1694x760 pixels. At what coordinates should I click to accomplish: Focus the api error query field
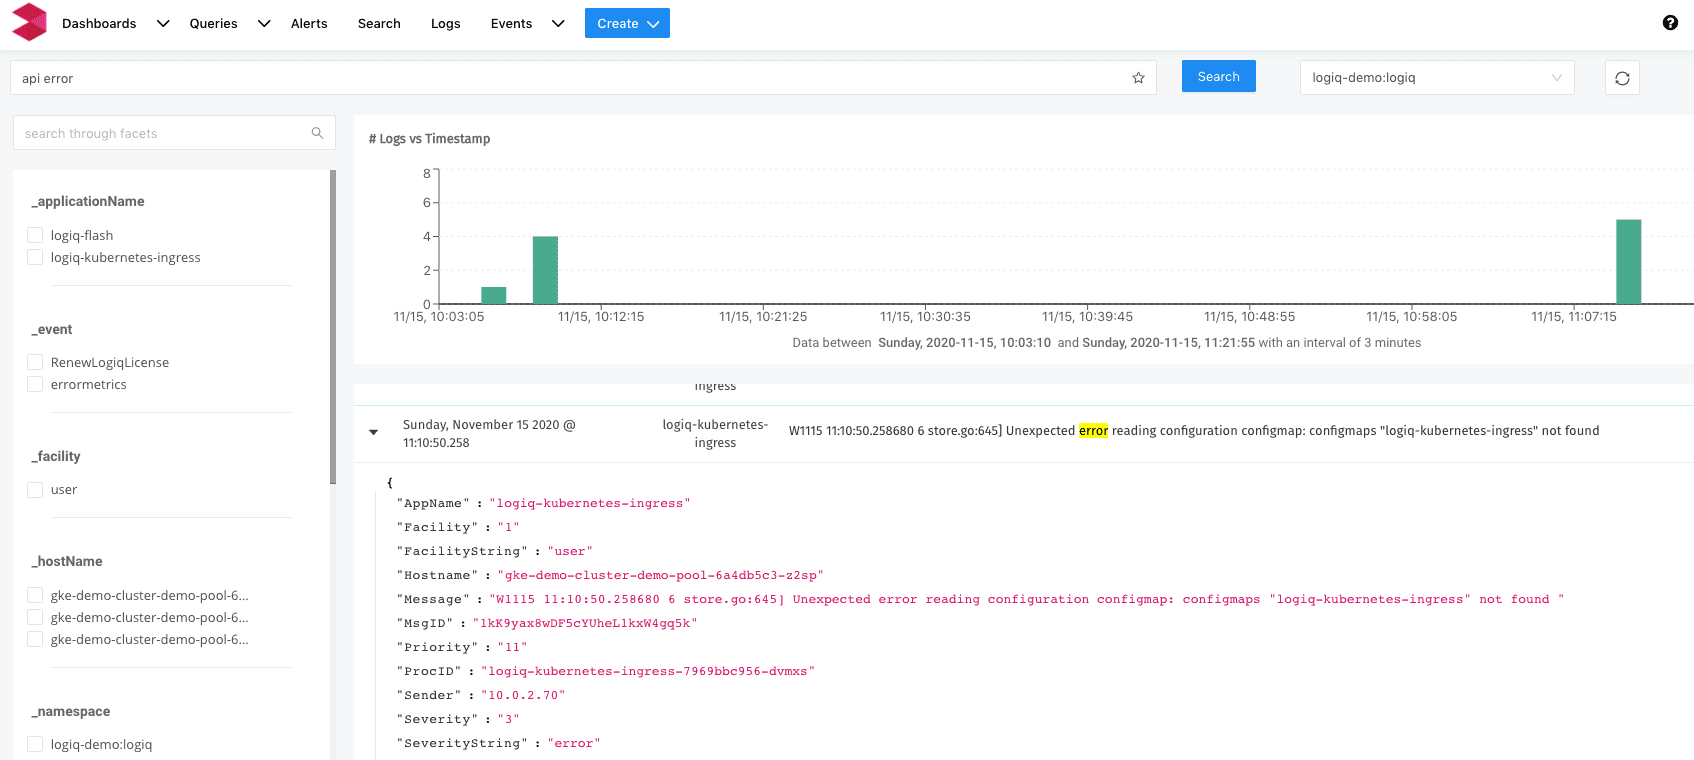click(583, 78)
